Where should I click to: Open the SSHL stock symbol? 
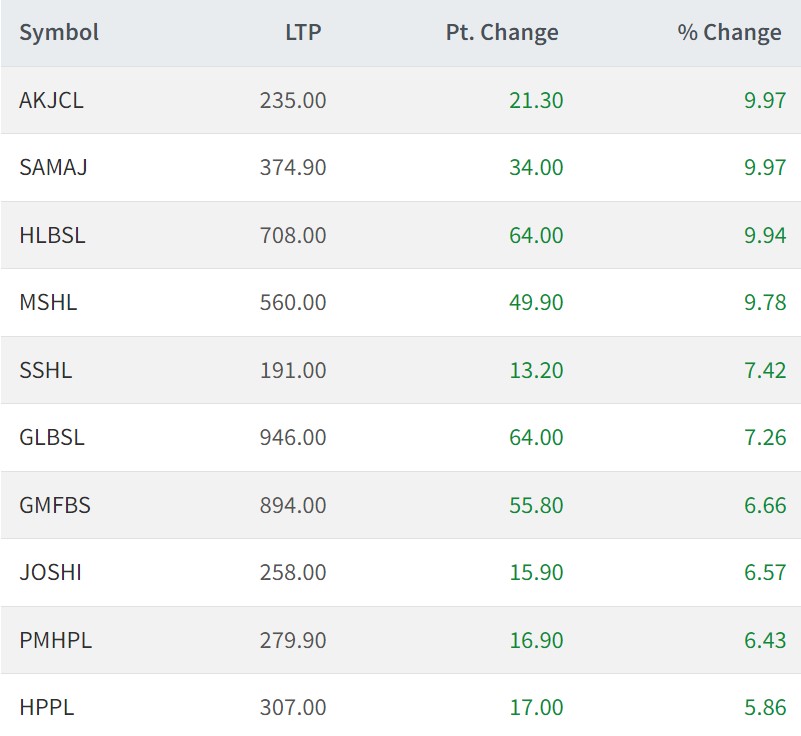pos(46,370)
